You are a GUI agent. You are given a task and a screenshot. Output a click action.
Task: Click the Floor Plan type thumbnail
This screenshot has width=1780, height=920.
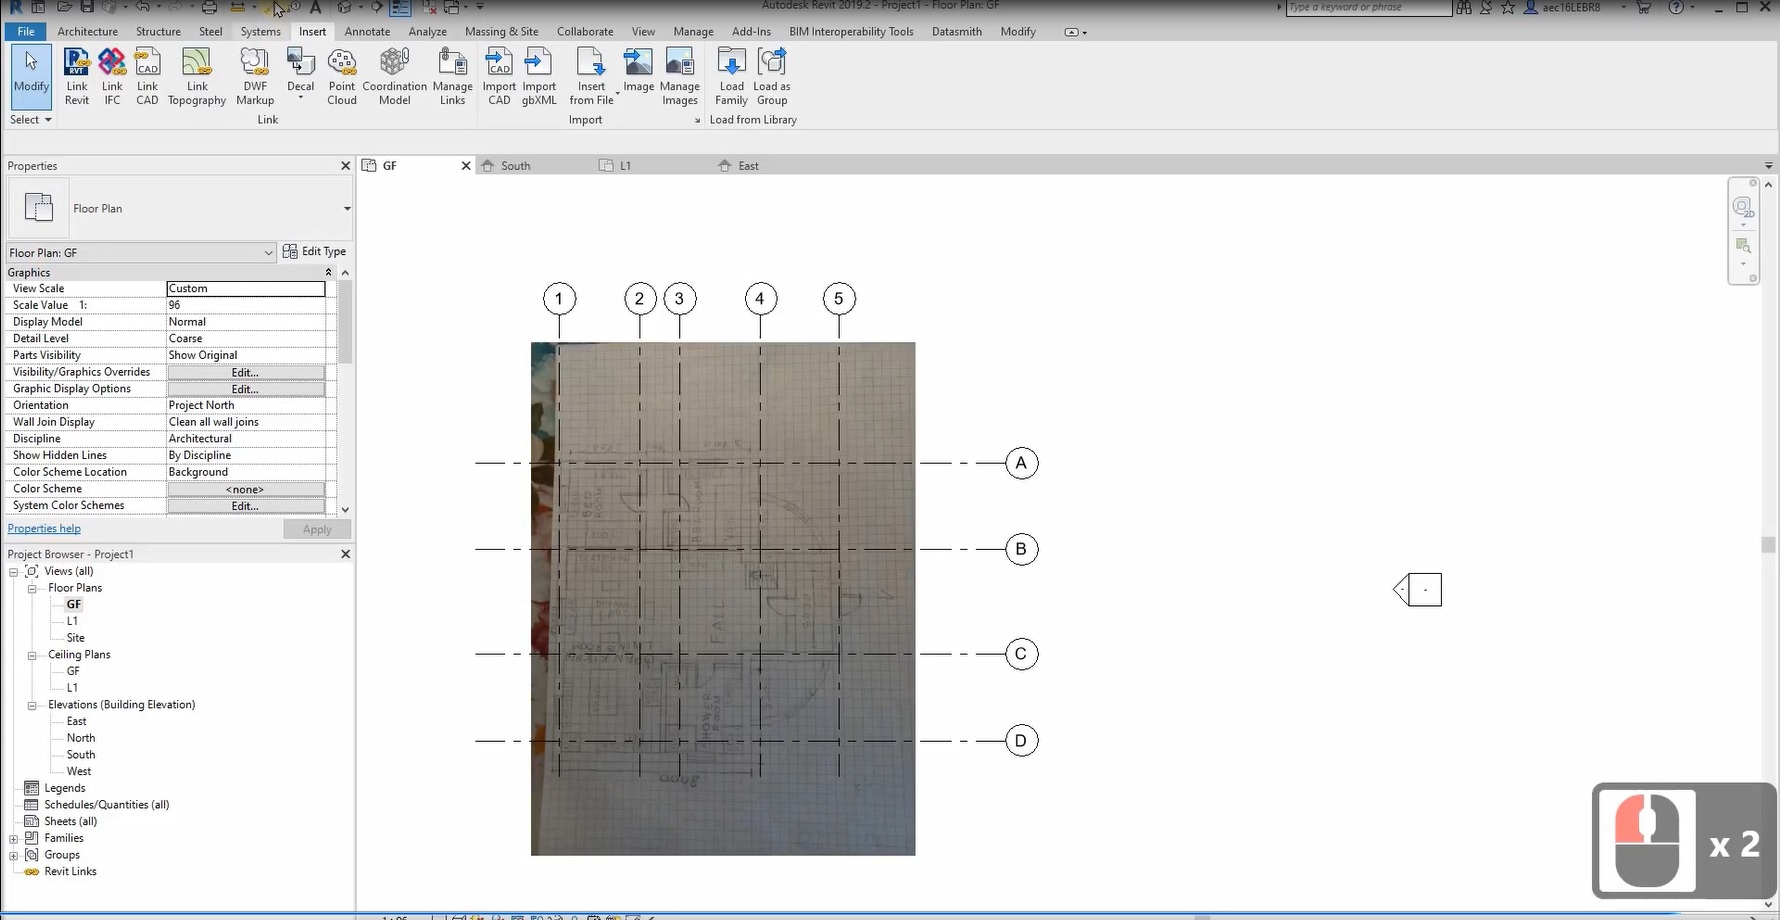[38, 208]
